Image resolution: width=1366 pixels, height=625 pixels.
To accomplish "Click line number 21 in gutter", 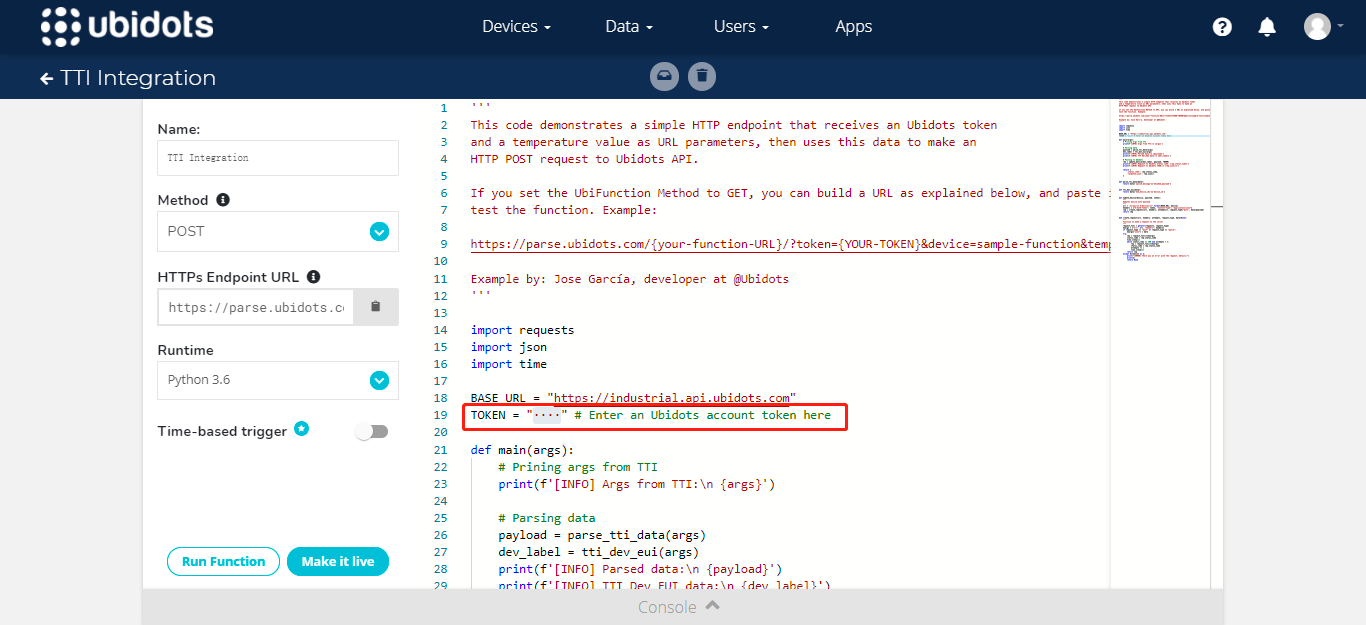I will point(440,450).
